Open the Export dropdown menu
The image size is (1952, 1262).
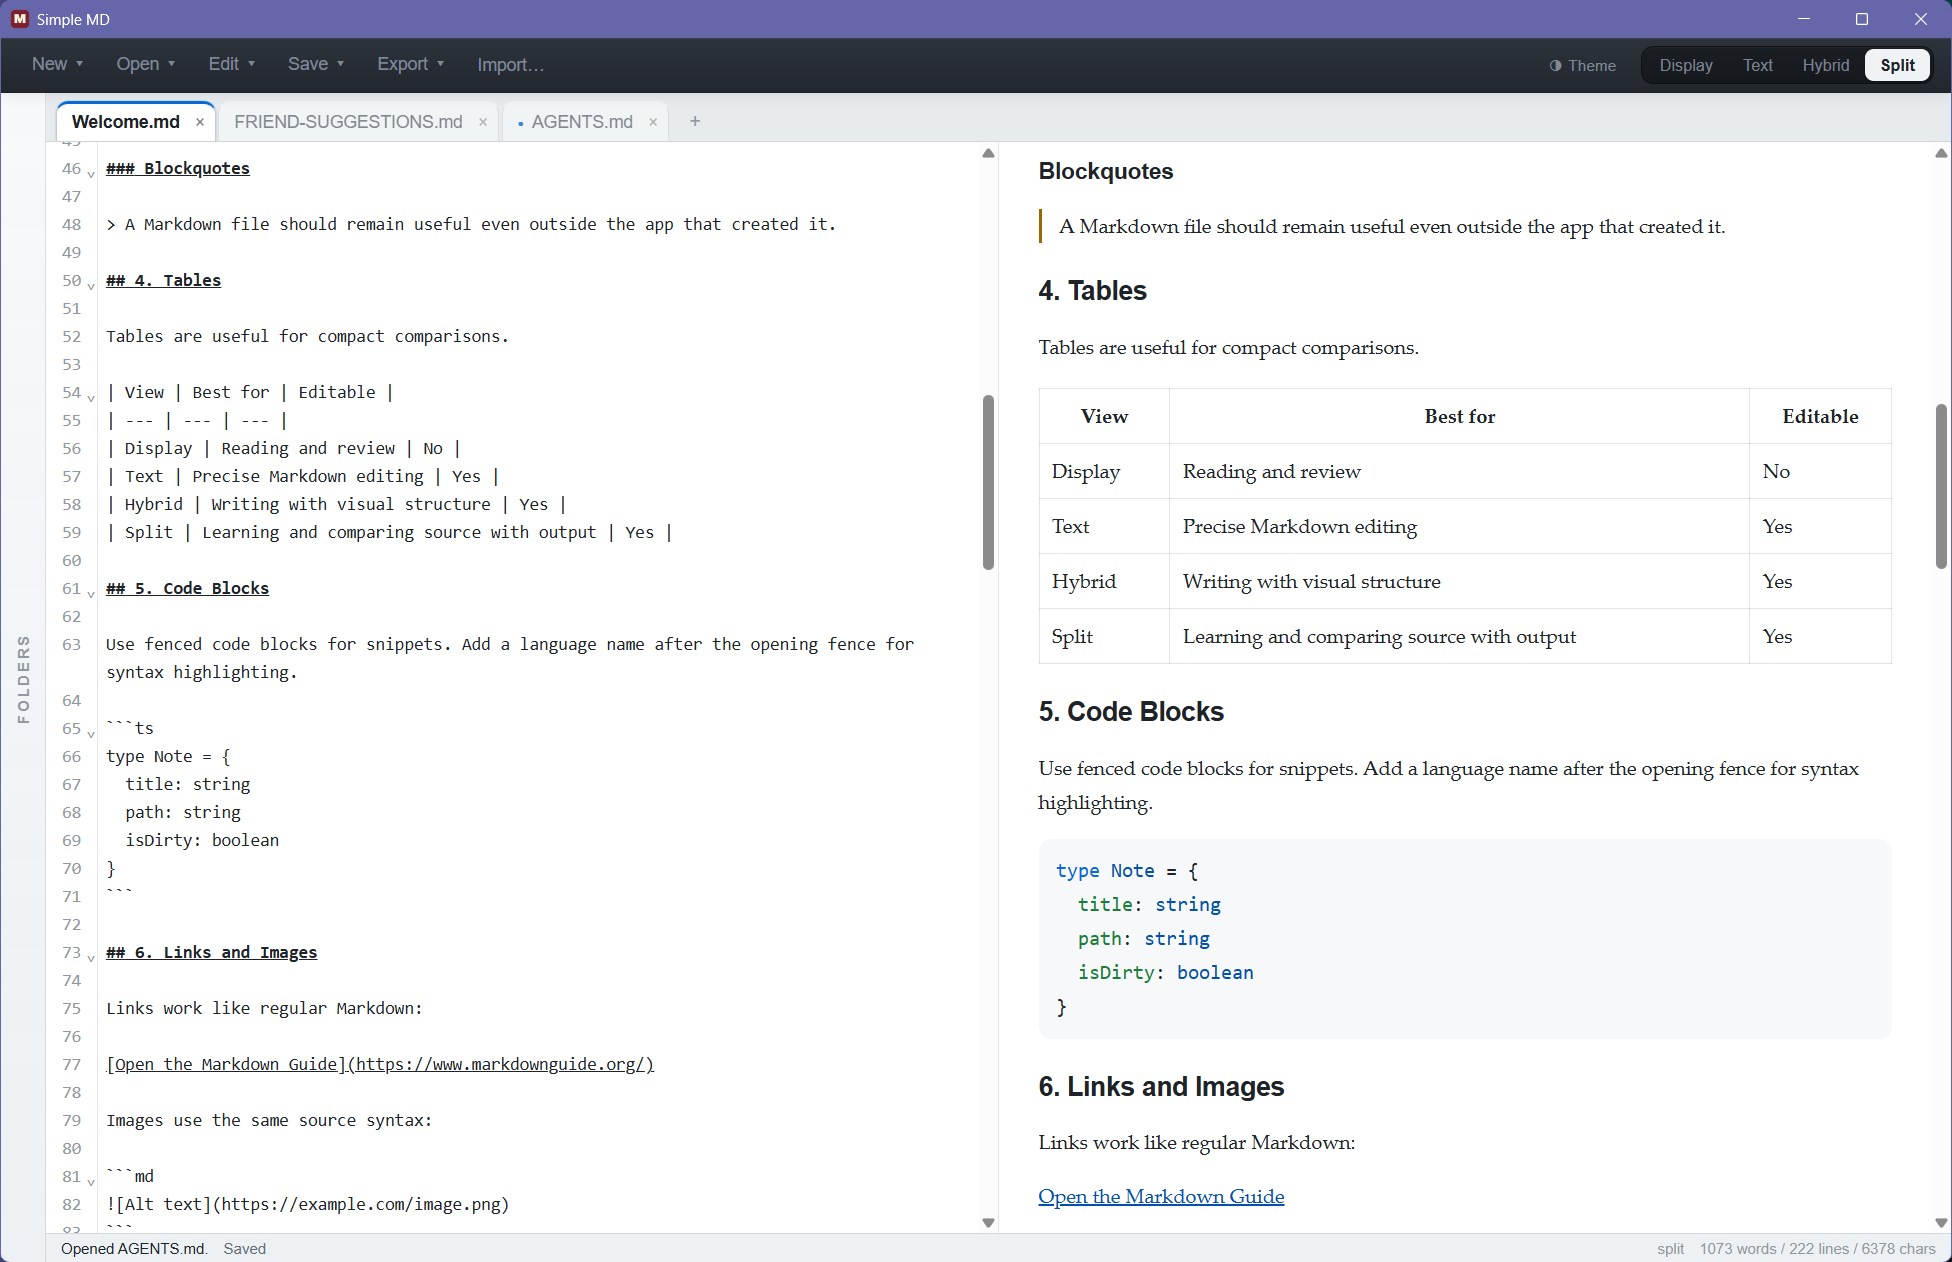[410, 64]
